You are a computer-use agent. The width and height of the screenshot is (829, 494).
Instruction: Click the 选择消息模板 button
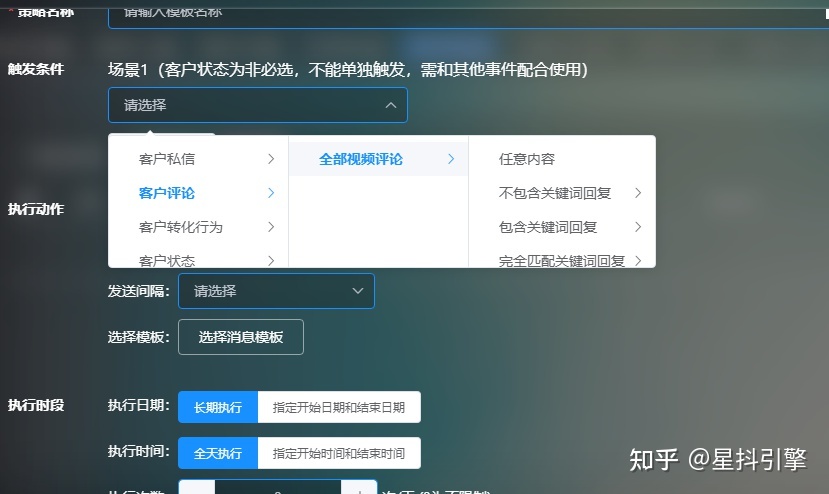point(240,337)
